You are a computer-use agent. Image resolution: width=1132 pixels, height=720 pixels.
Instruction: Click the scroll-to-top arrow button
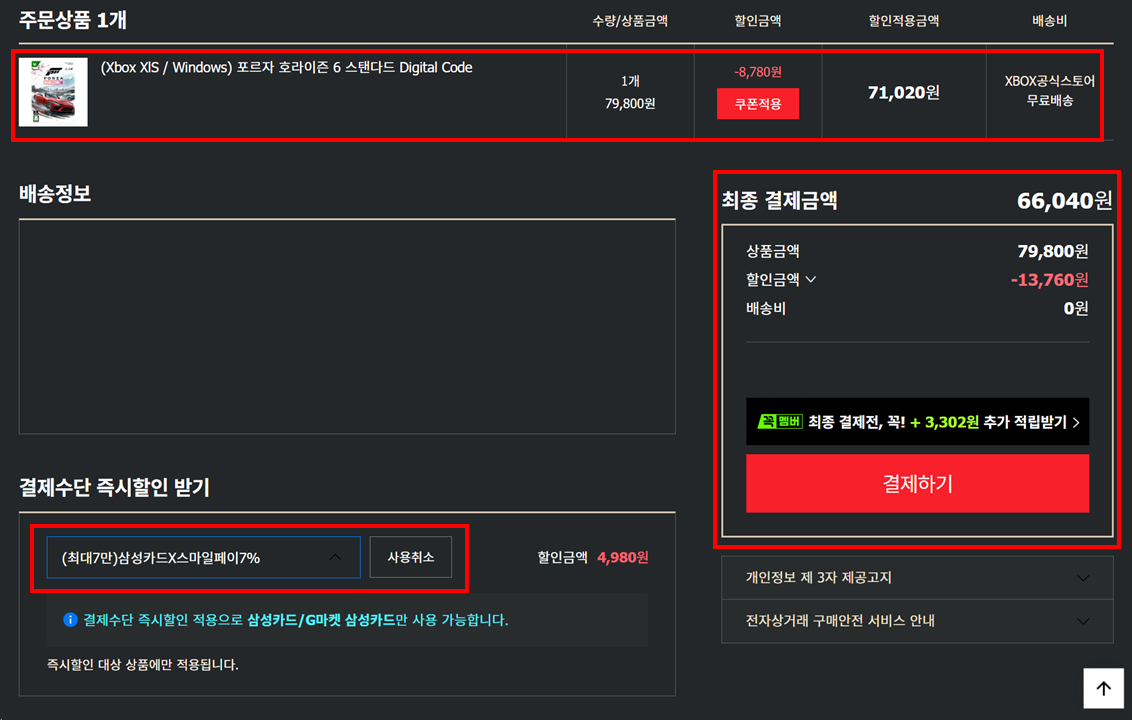pos(1103,688)
